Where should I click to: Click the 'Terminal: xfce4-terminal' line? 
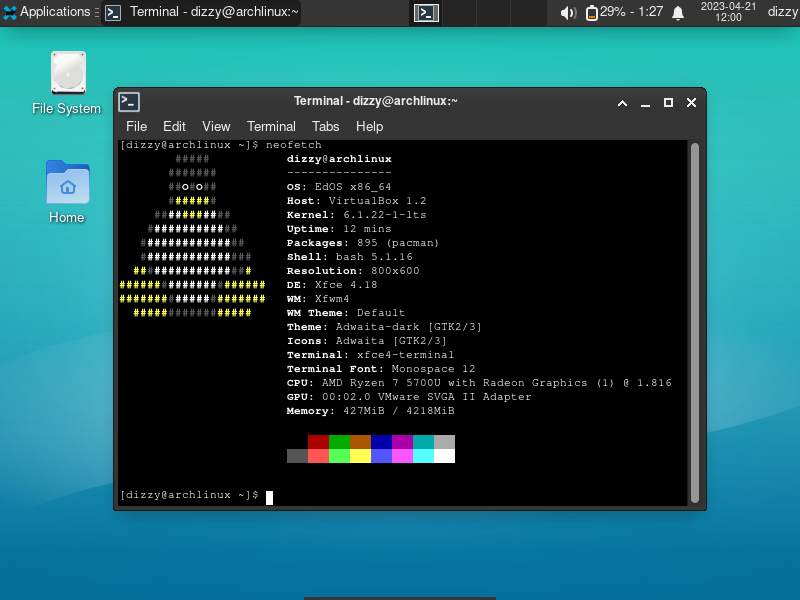click(x=370, y=355)
